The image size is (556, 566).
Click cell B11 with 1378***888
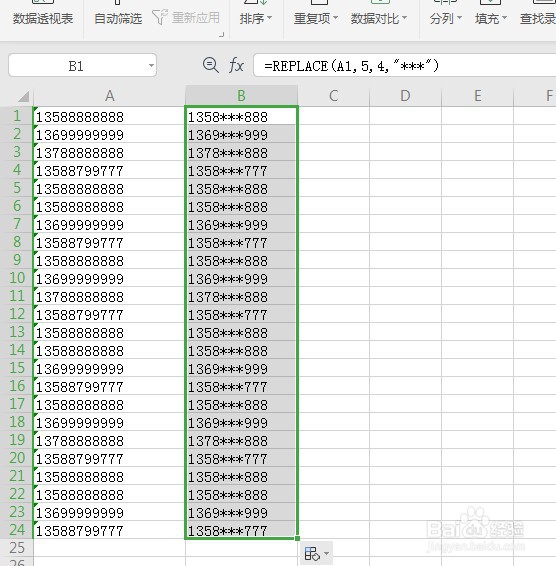click(241, 296)
